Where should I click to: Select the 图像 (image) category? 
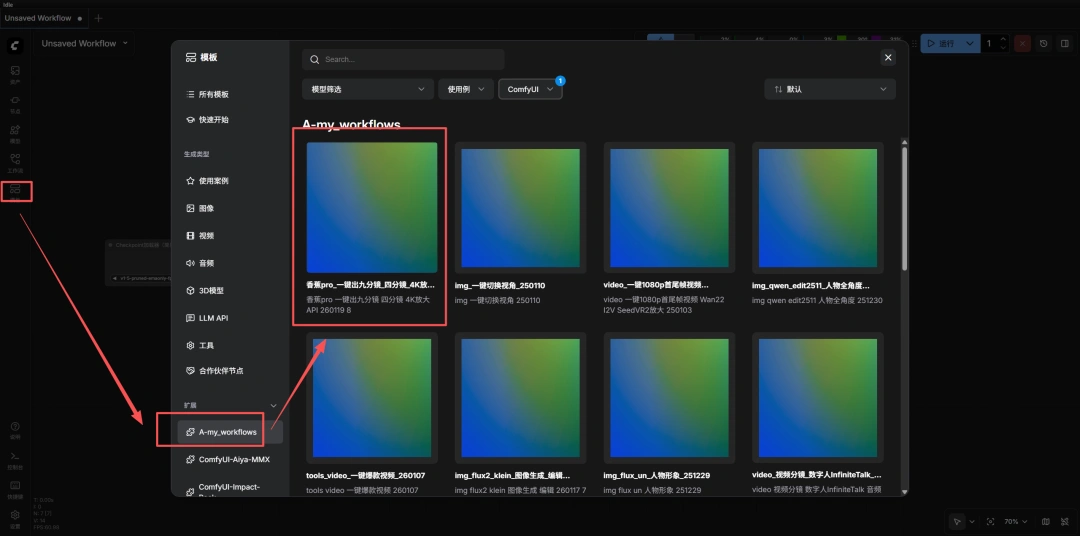(206, 208)
